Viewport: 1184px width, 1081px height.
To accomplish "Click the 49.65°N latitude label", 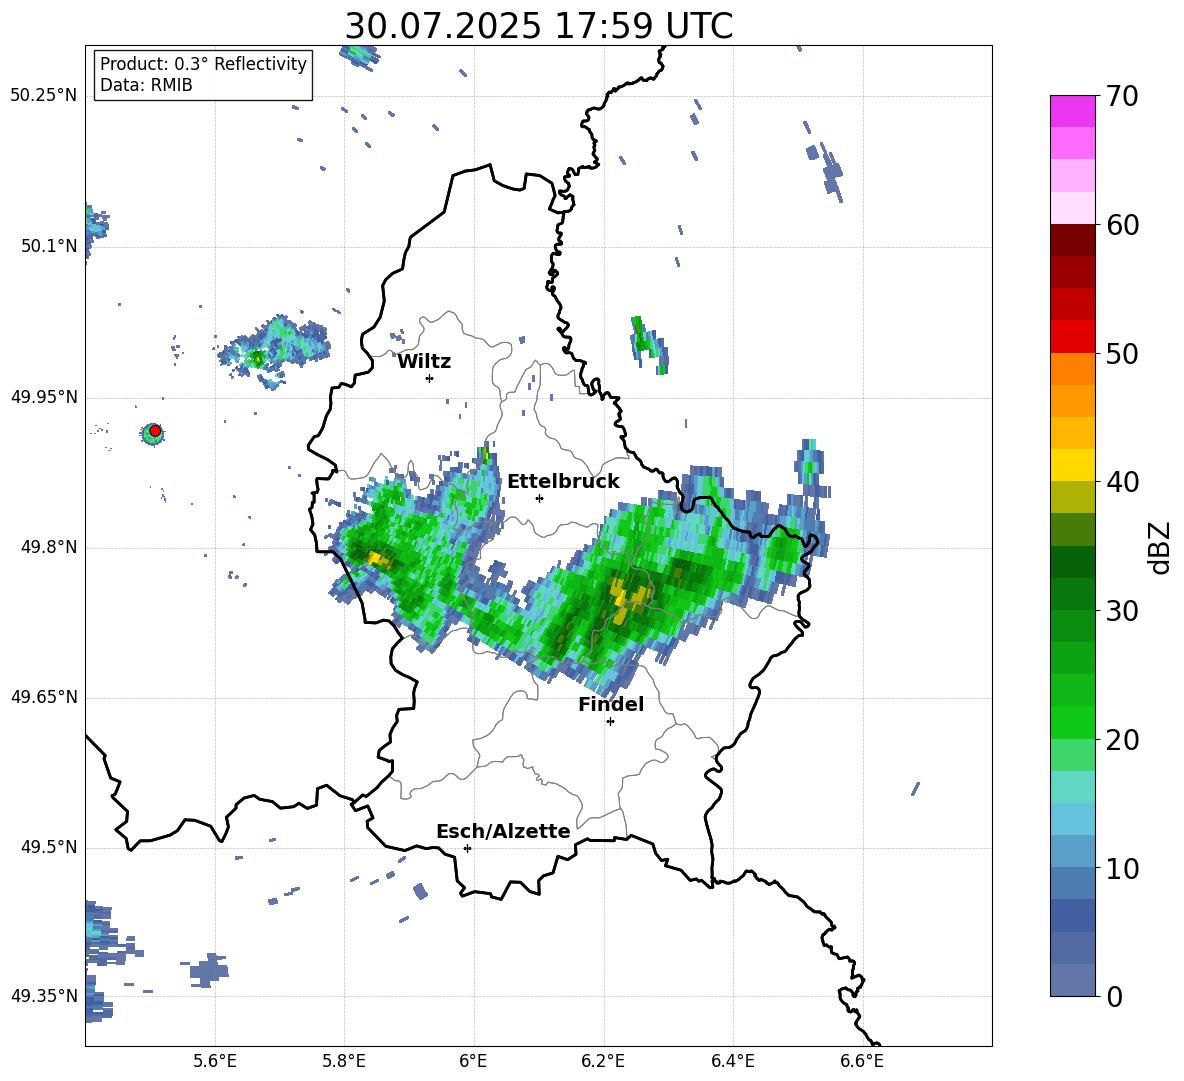I will 44,698.
